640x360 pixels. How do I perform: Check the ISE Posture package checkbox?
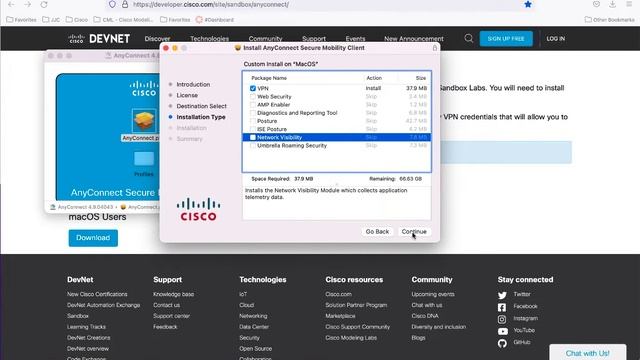253,129
